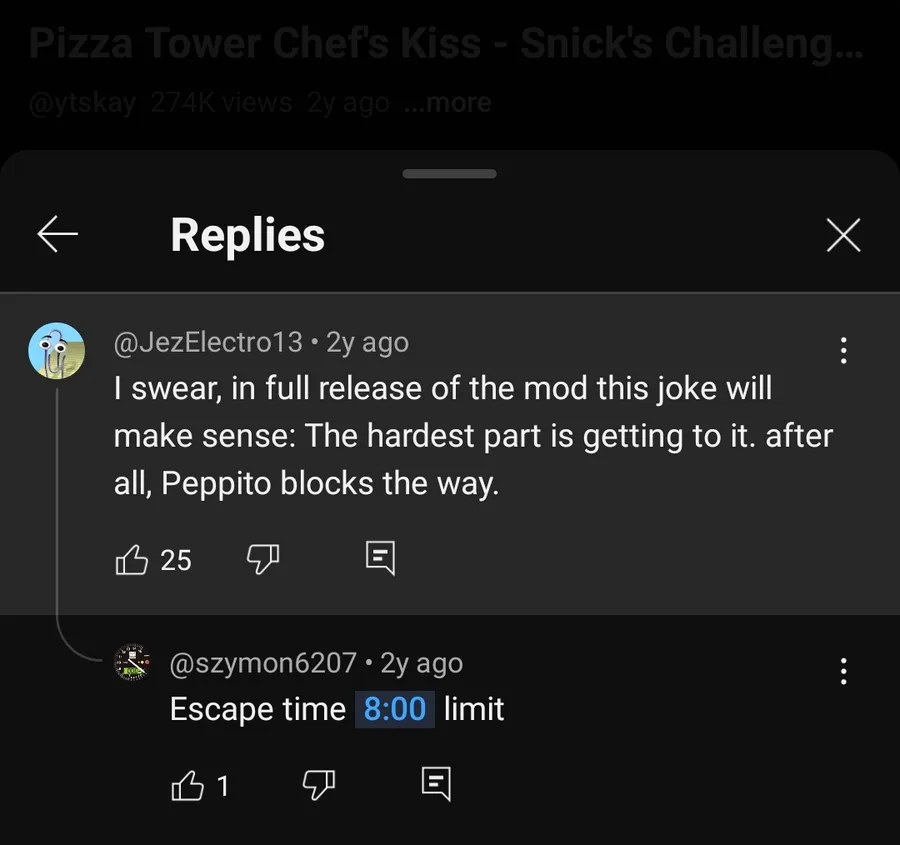
Task: Go back using the left arrow
Action: (57, 235)
